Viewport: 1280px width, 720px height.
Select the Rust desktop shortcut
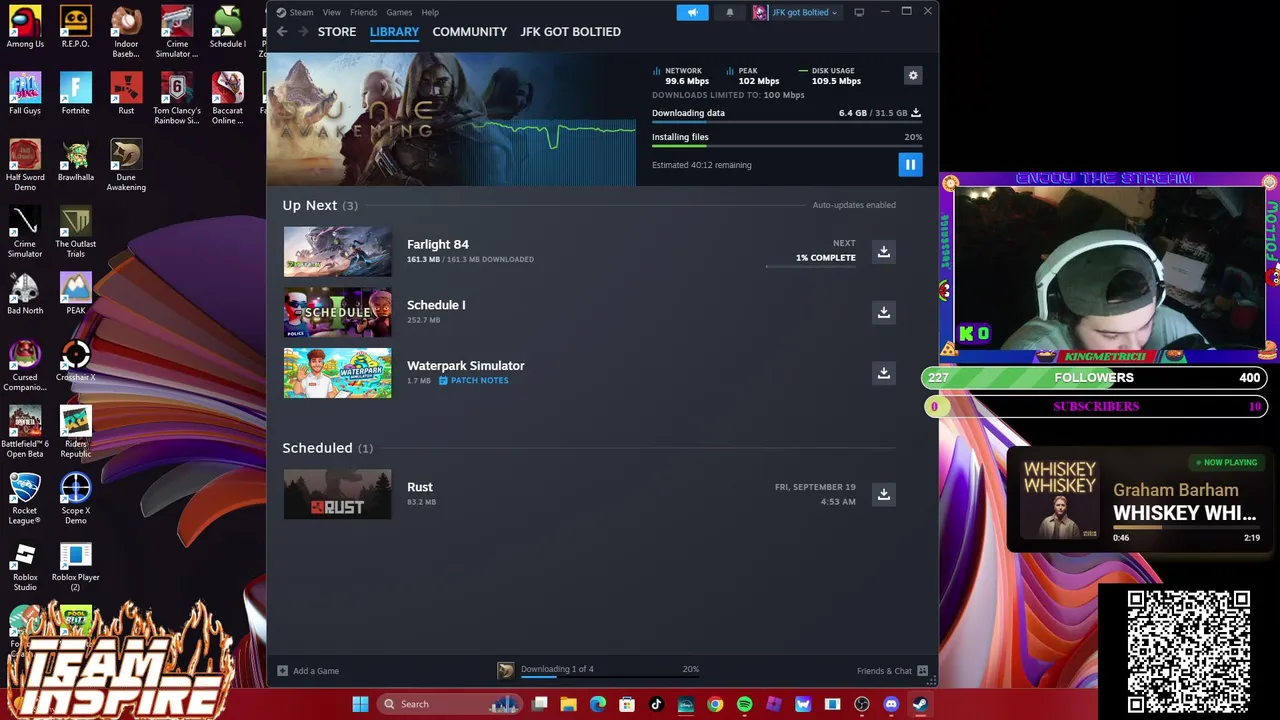point(126,94)
